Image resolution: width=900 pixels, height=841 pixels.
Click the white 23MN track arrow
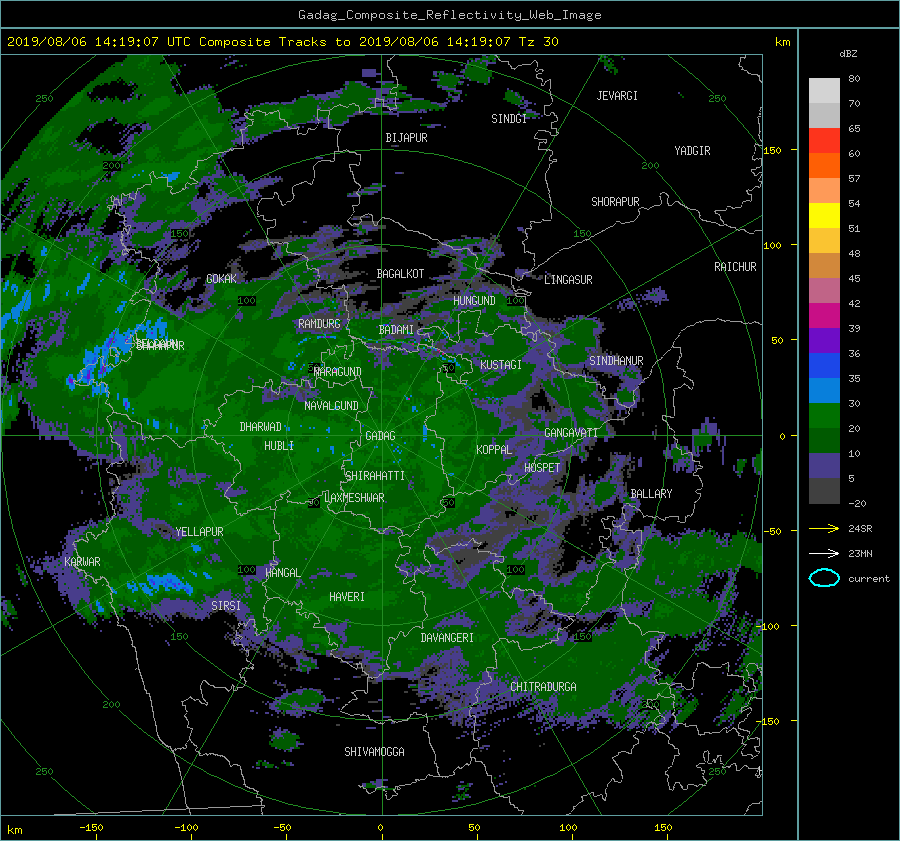pos(824,553)
